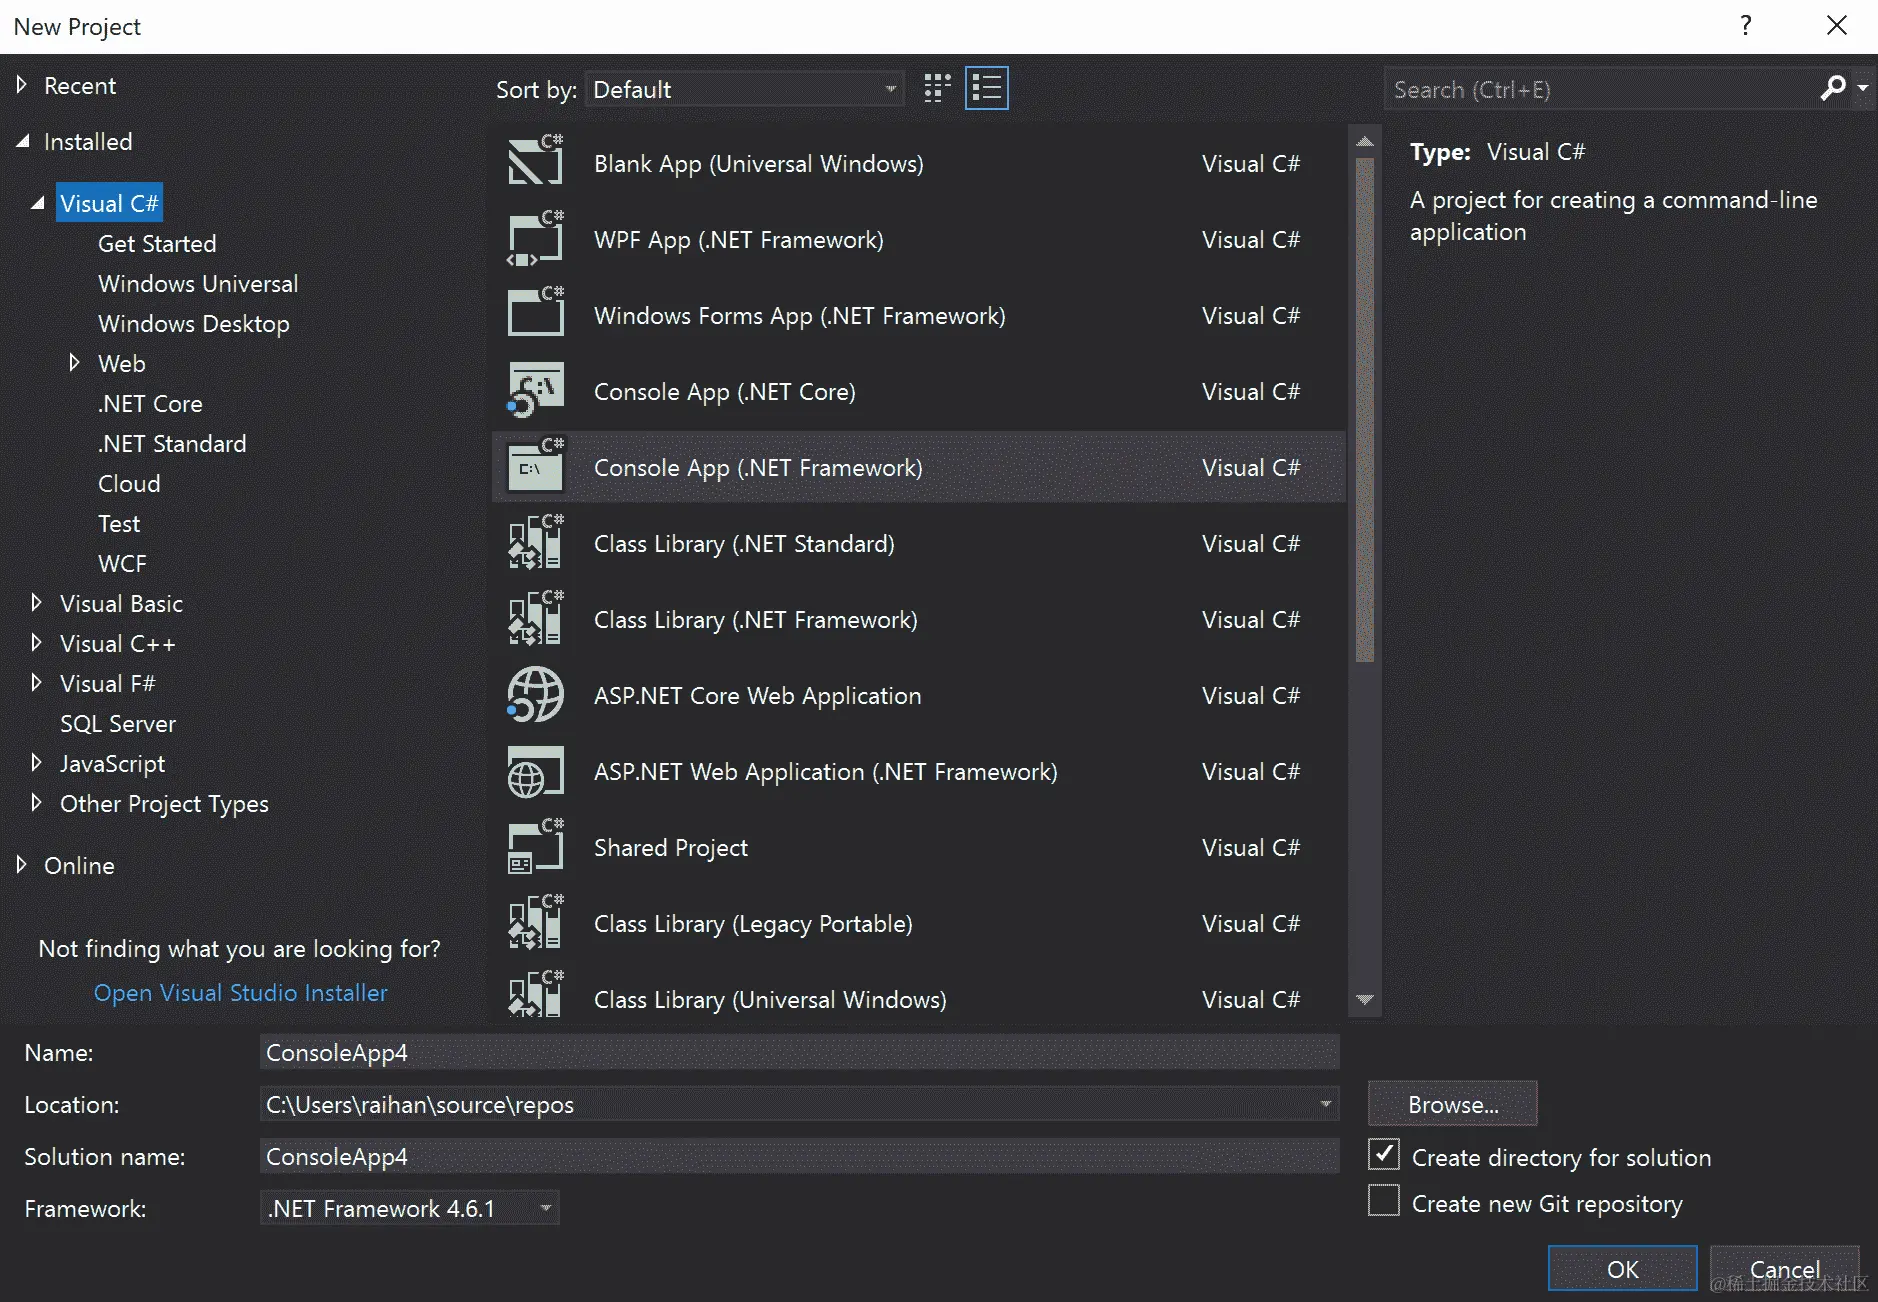Viewport: 1878px width, 1302px height.
Task: Expand the Online section
Action: point(22,865)
